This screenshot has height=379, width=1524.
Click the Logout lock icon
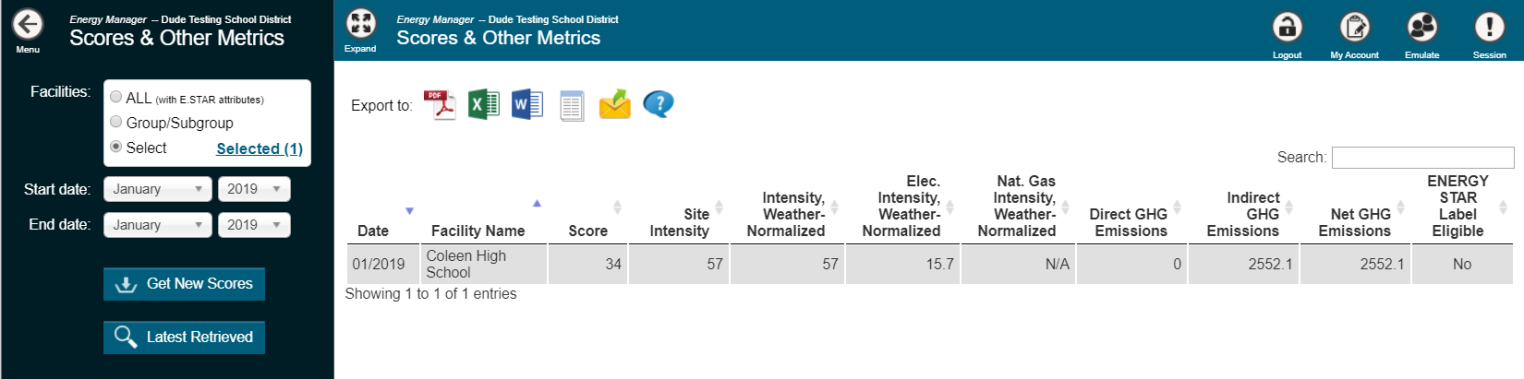(x=1287, y=27)
